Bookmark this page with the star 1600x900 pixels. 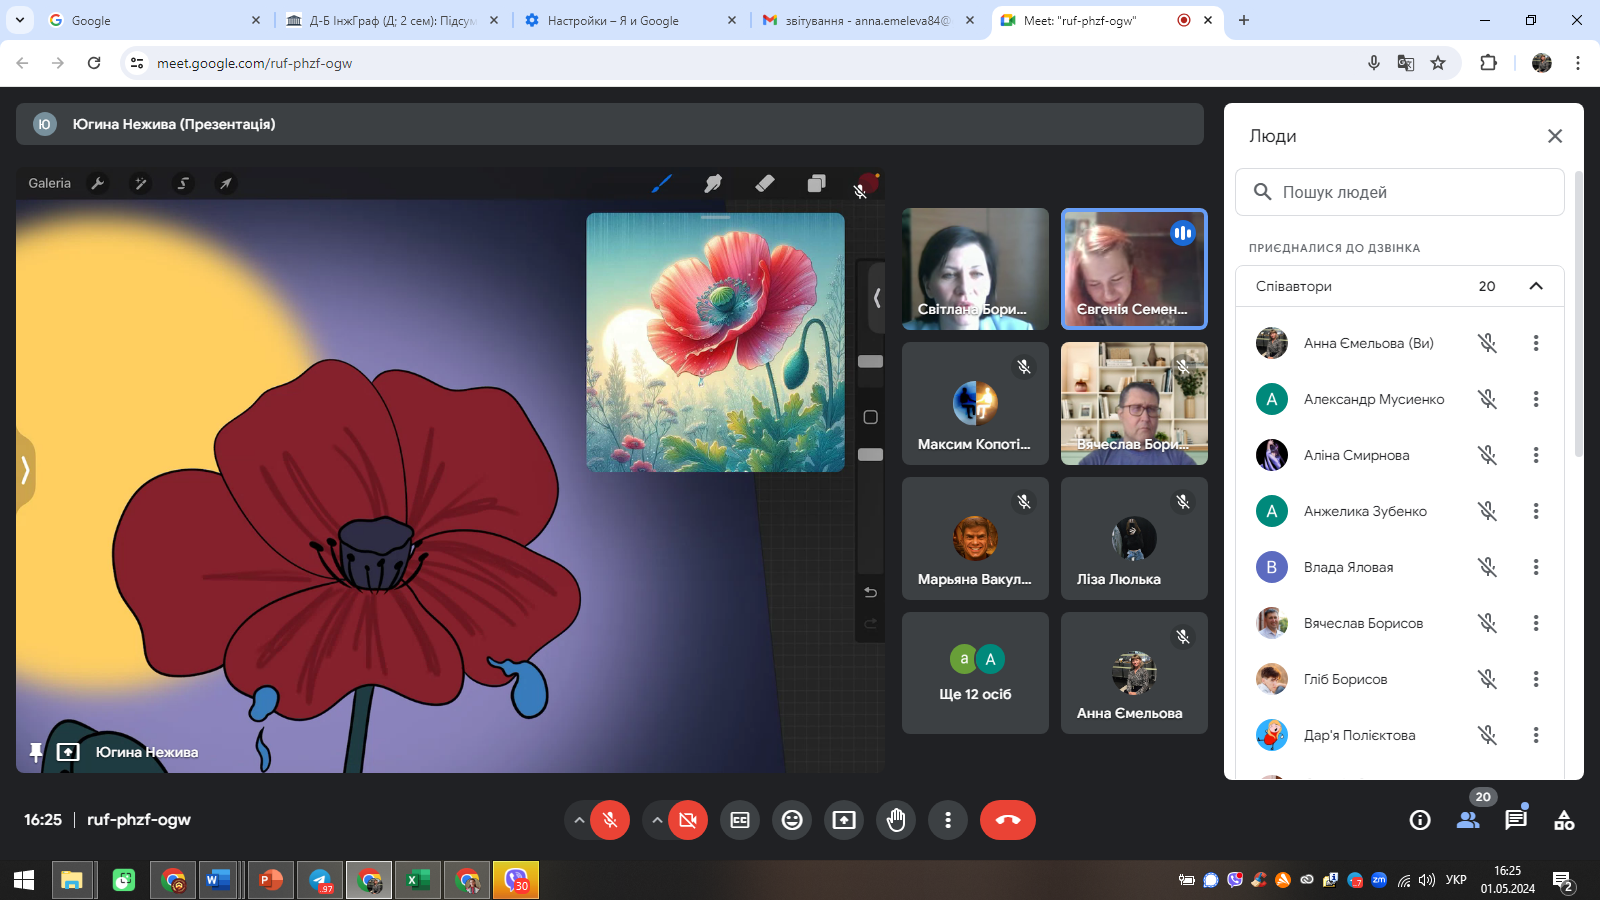click(1438, 63)
